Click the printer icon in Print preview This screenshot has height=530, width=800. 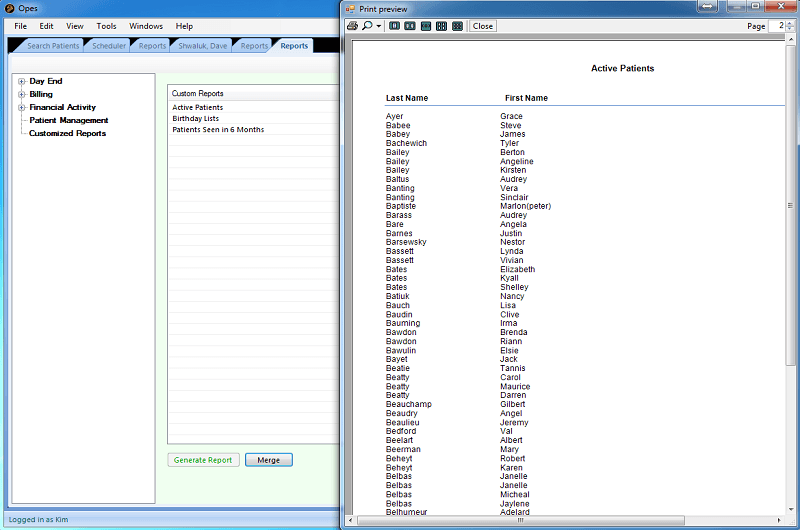click(x=351, y=26)
